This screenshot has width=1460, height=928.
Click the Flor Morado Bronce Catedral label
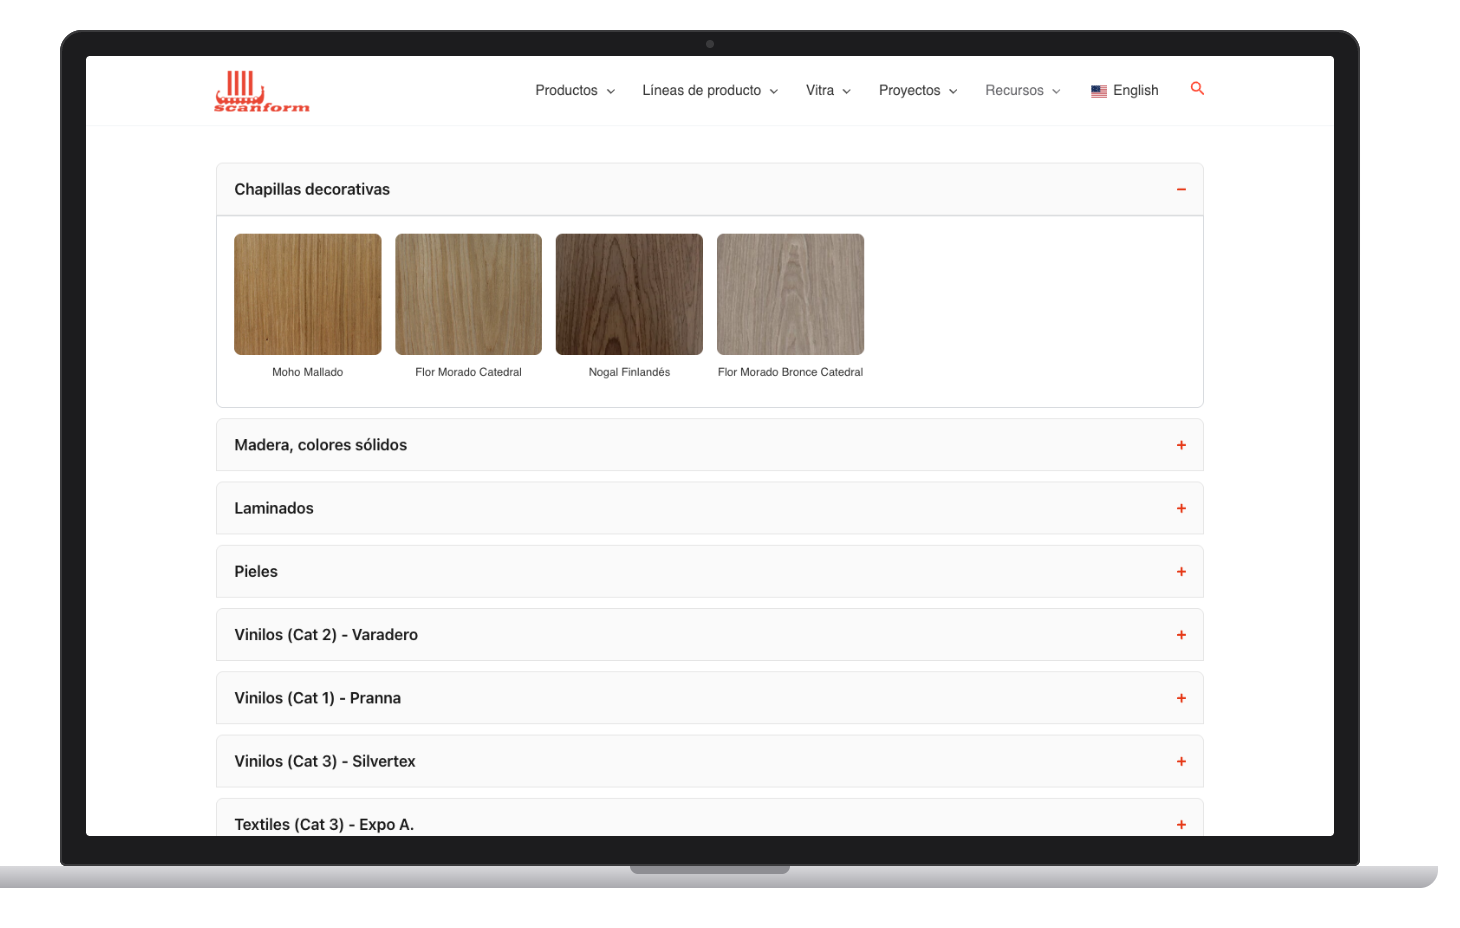790,372
